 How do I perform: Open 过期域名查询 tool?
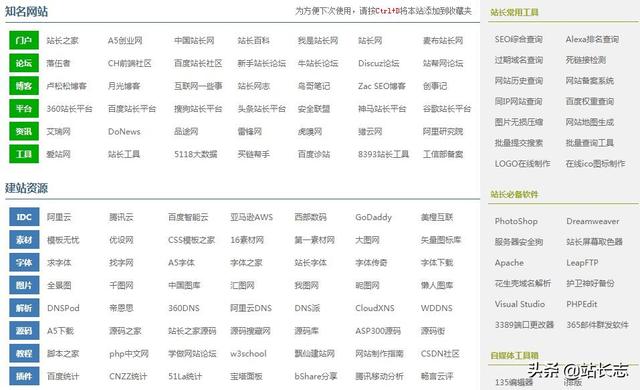click(518, 60)
